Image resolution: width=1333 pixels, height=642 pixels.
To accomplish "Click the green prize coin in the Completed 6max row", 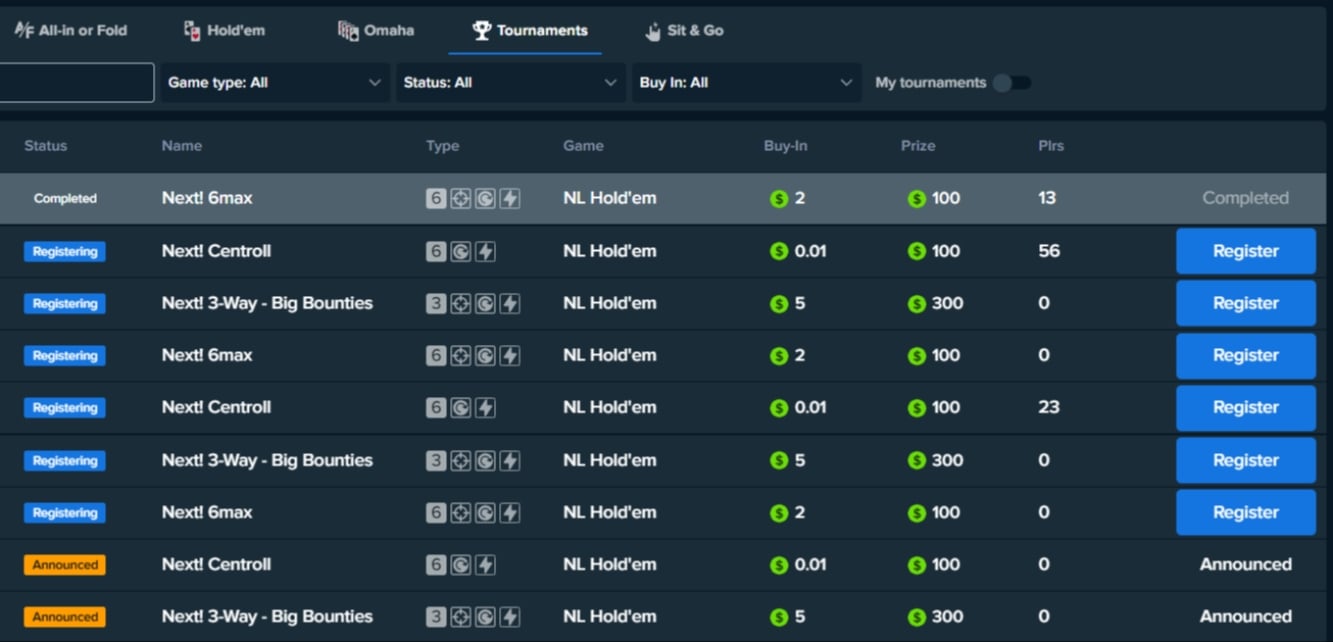I will (x=916, y=199).
